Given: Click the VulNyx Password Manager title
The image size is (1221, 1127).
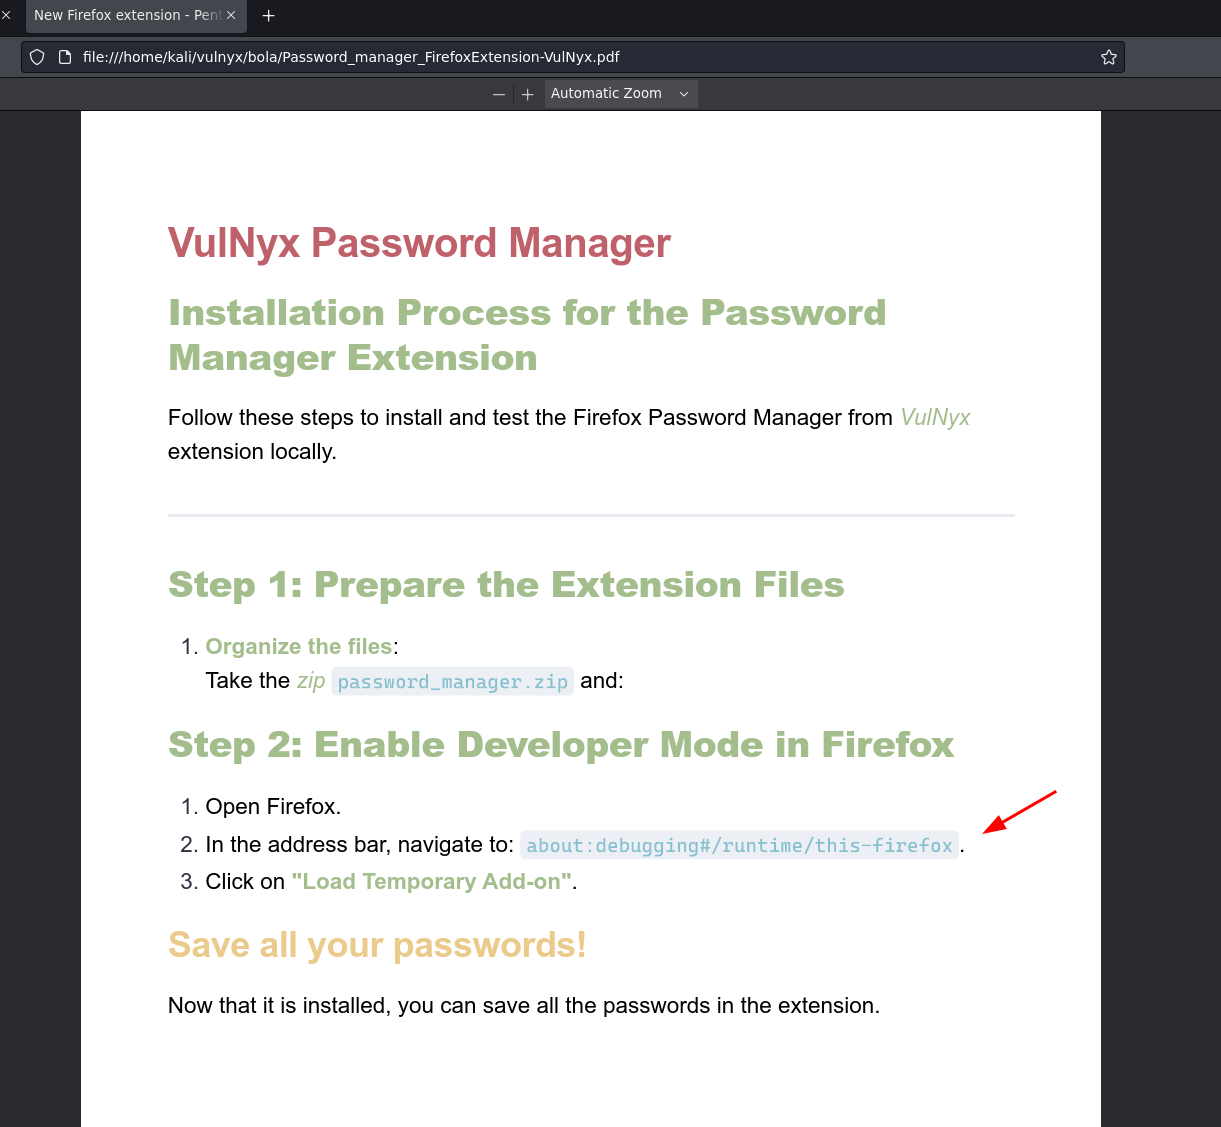Looking at the screenshot, I should 419,243.
